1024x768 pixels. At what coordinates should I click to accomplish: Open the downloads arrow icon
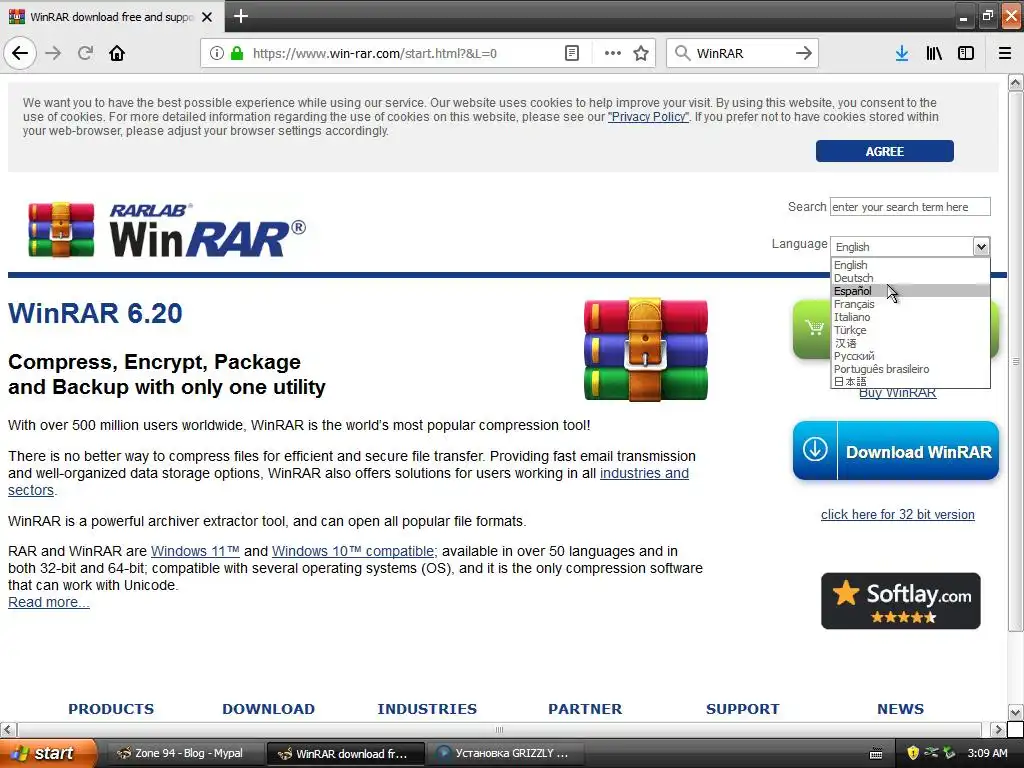pos(902,53)
